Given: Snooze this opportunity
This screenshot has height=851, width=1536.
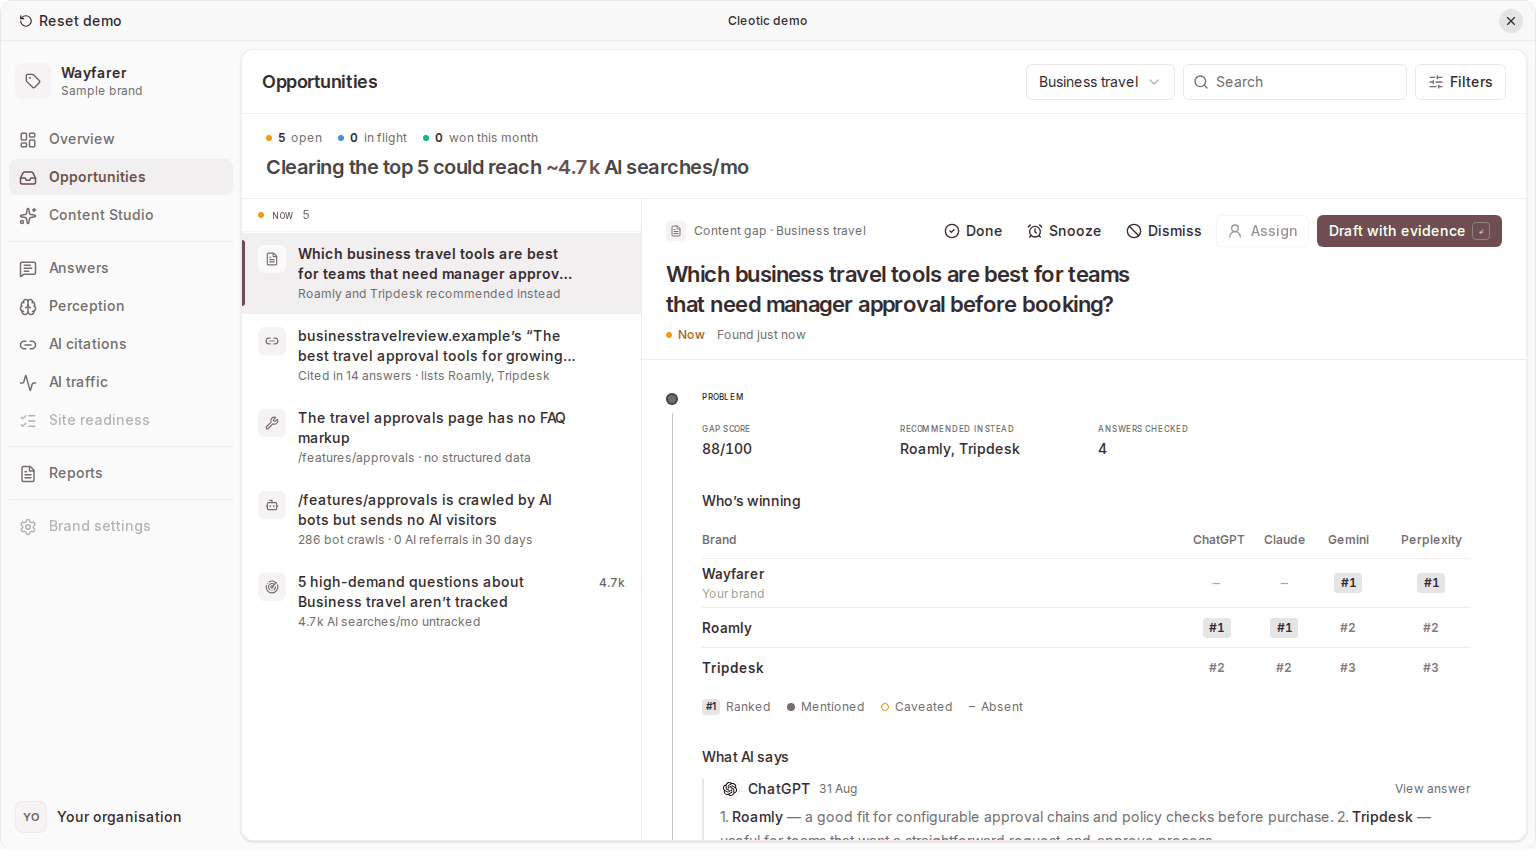Looking at the screenshot, I should (x=1064, y=231).
